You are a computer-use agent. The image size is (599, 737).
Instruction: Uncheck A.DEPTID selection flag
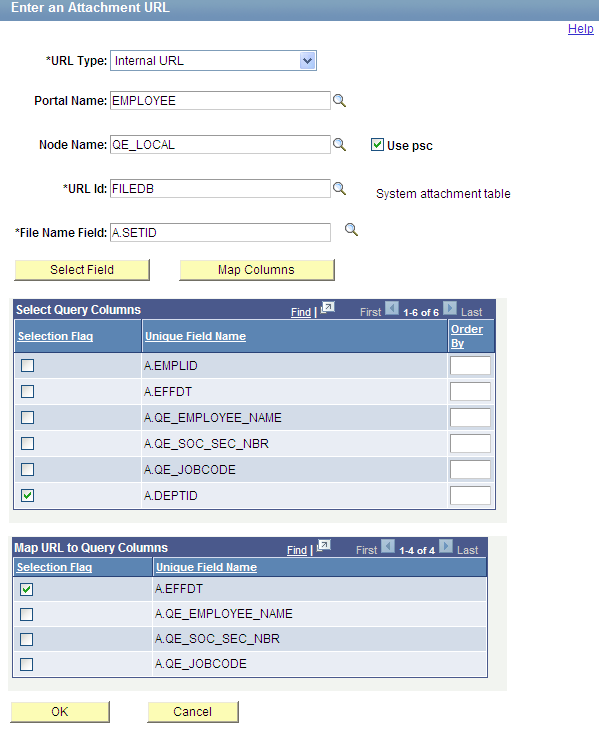(27, 495)
